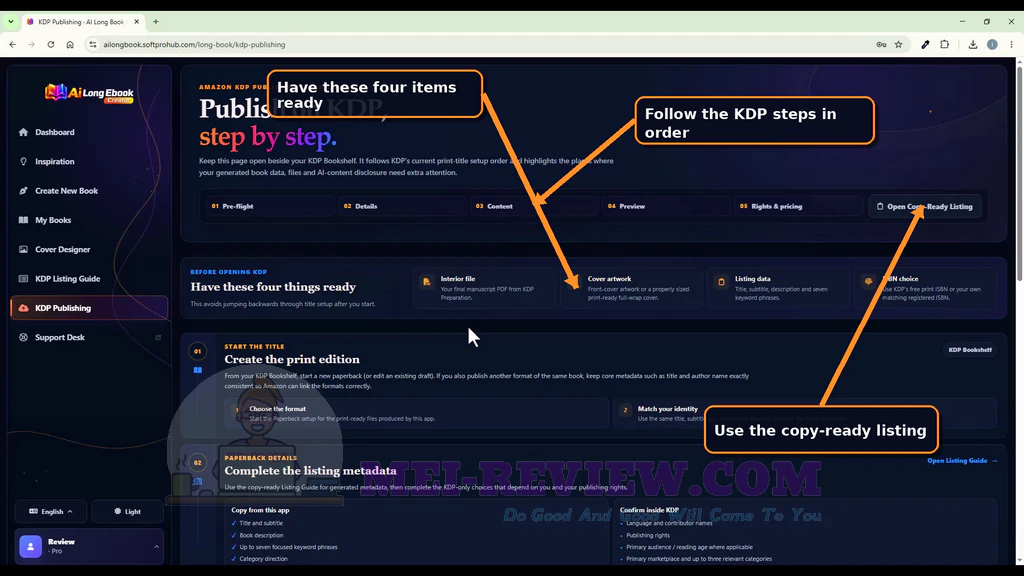The height and width of the screenshot is (576, 1024).
Task: Expand the Review Pro account menu
Action: [x=89, y=547]
